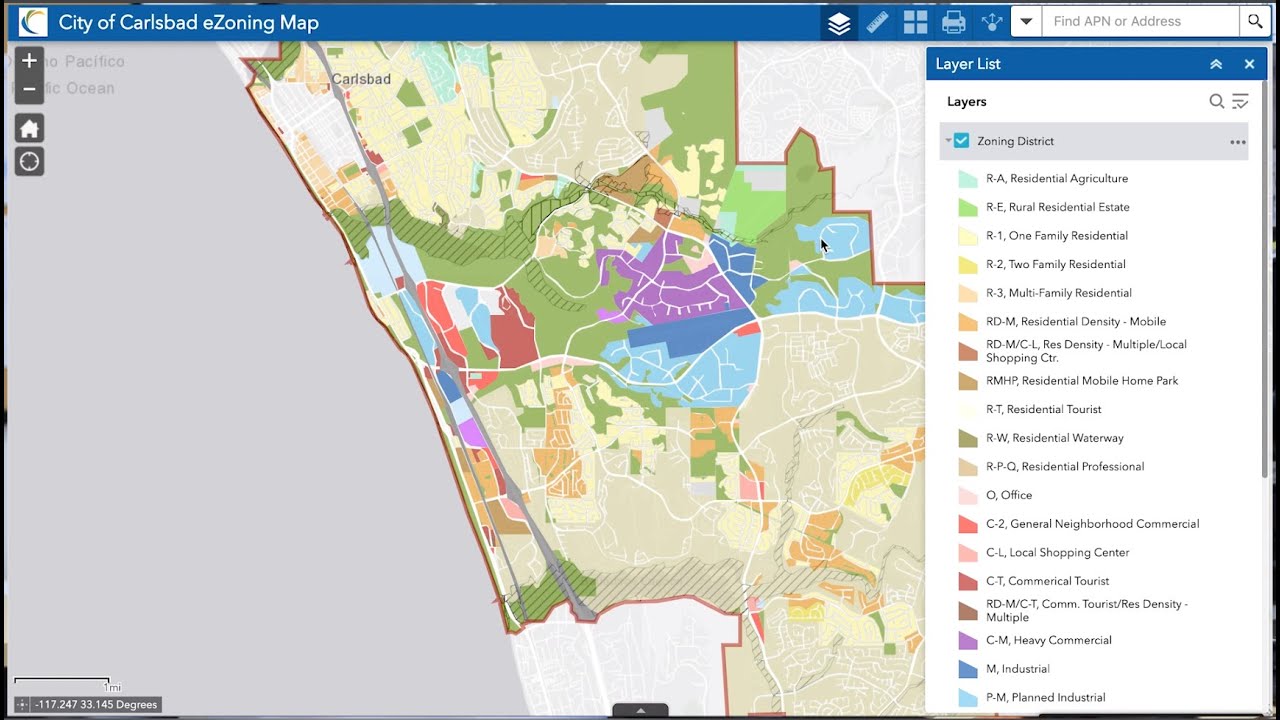
Task: Collapse the Layer List panel
Action: pyautogui.click(x=1216, y=64)
